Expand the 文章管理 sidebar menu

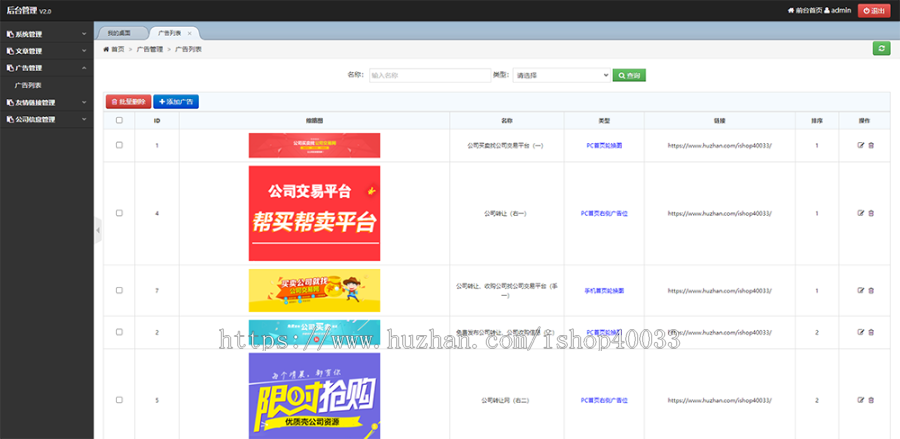click(46, 50)
